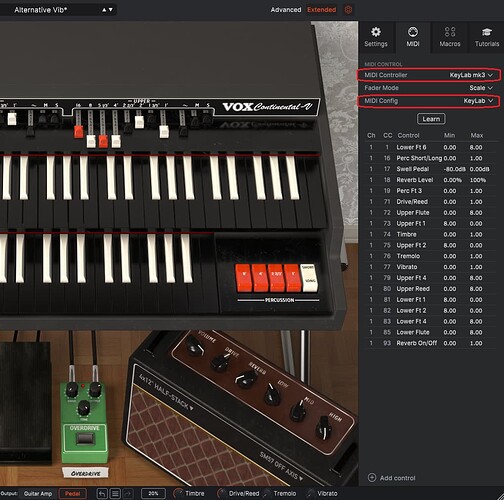Open the history list icon in bottom toolbar
Viewport: 504px width, 500px height.
(x=115, y=493)
